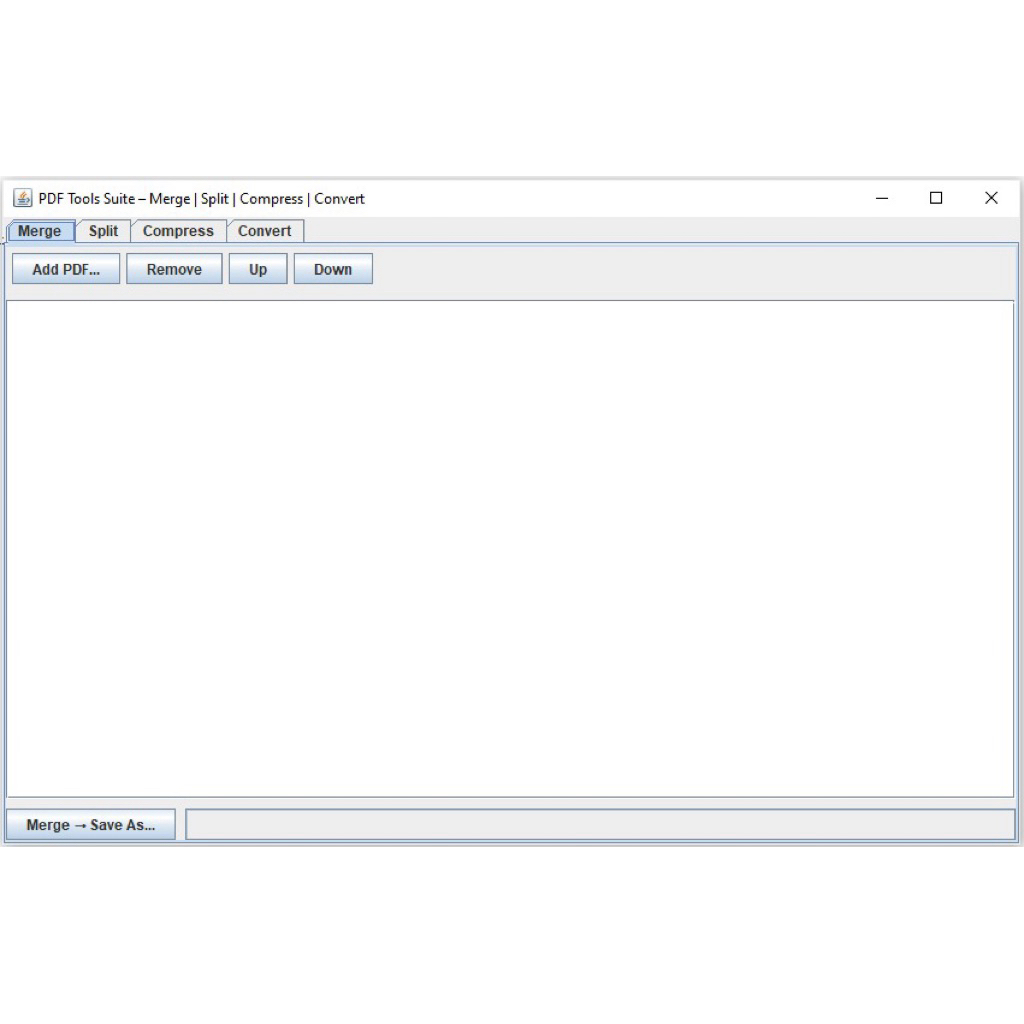Click inside the empty PDF file list
Image resolution: width=1024 pixels, height=1024 pixels.
[x=510, y=550]
